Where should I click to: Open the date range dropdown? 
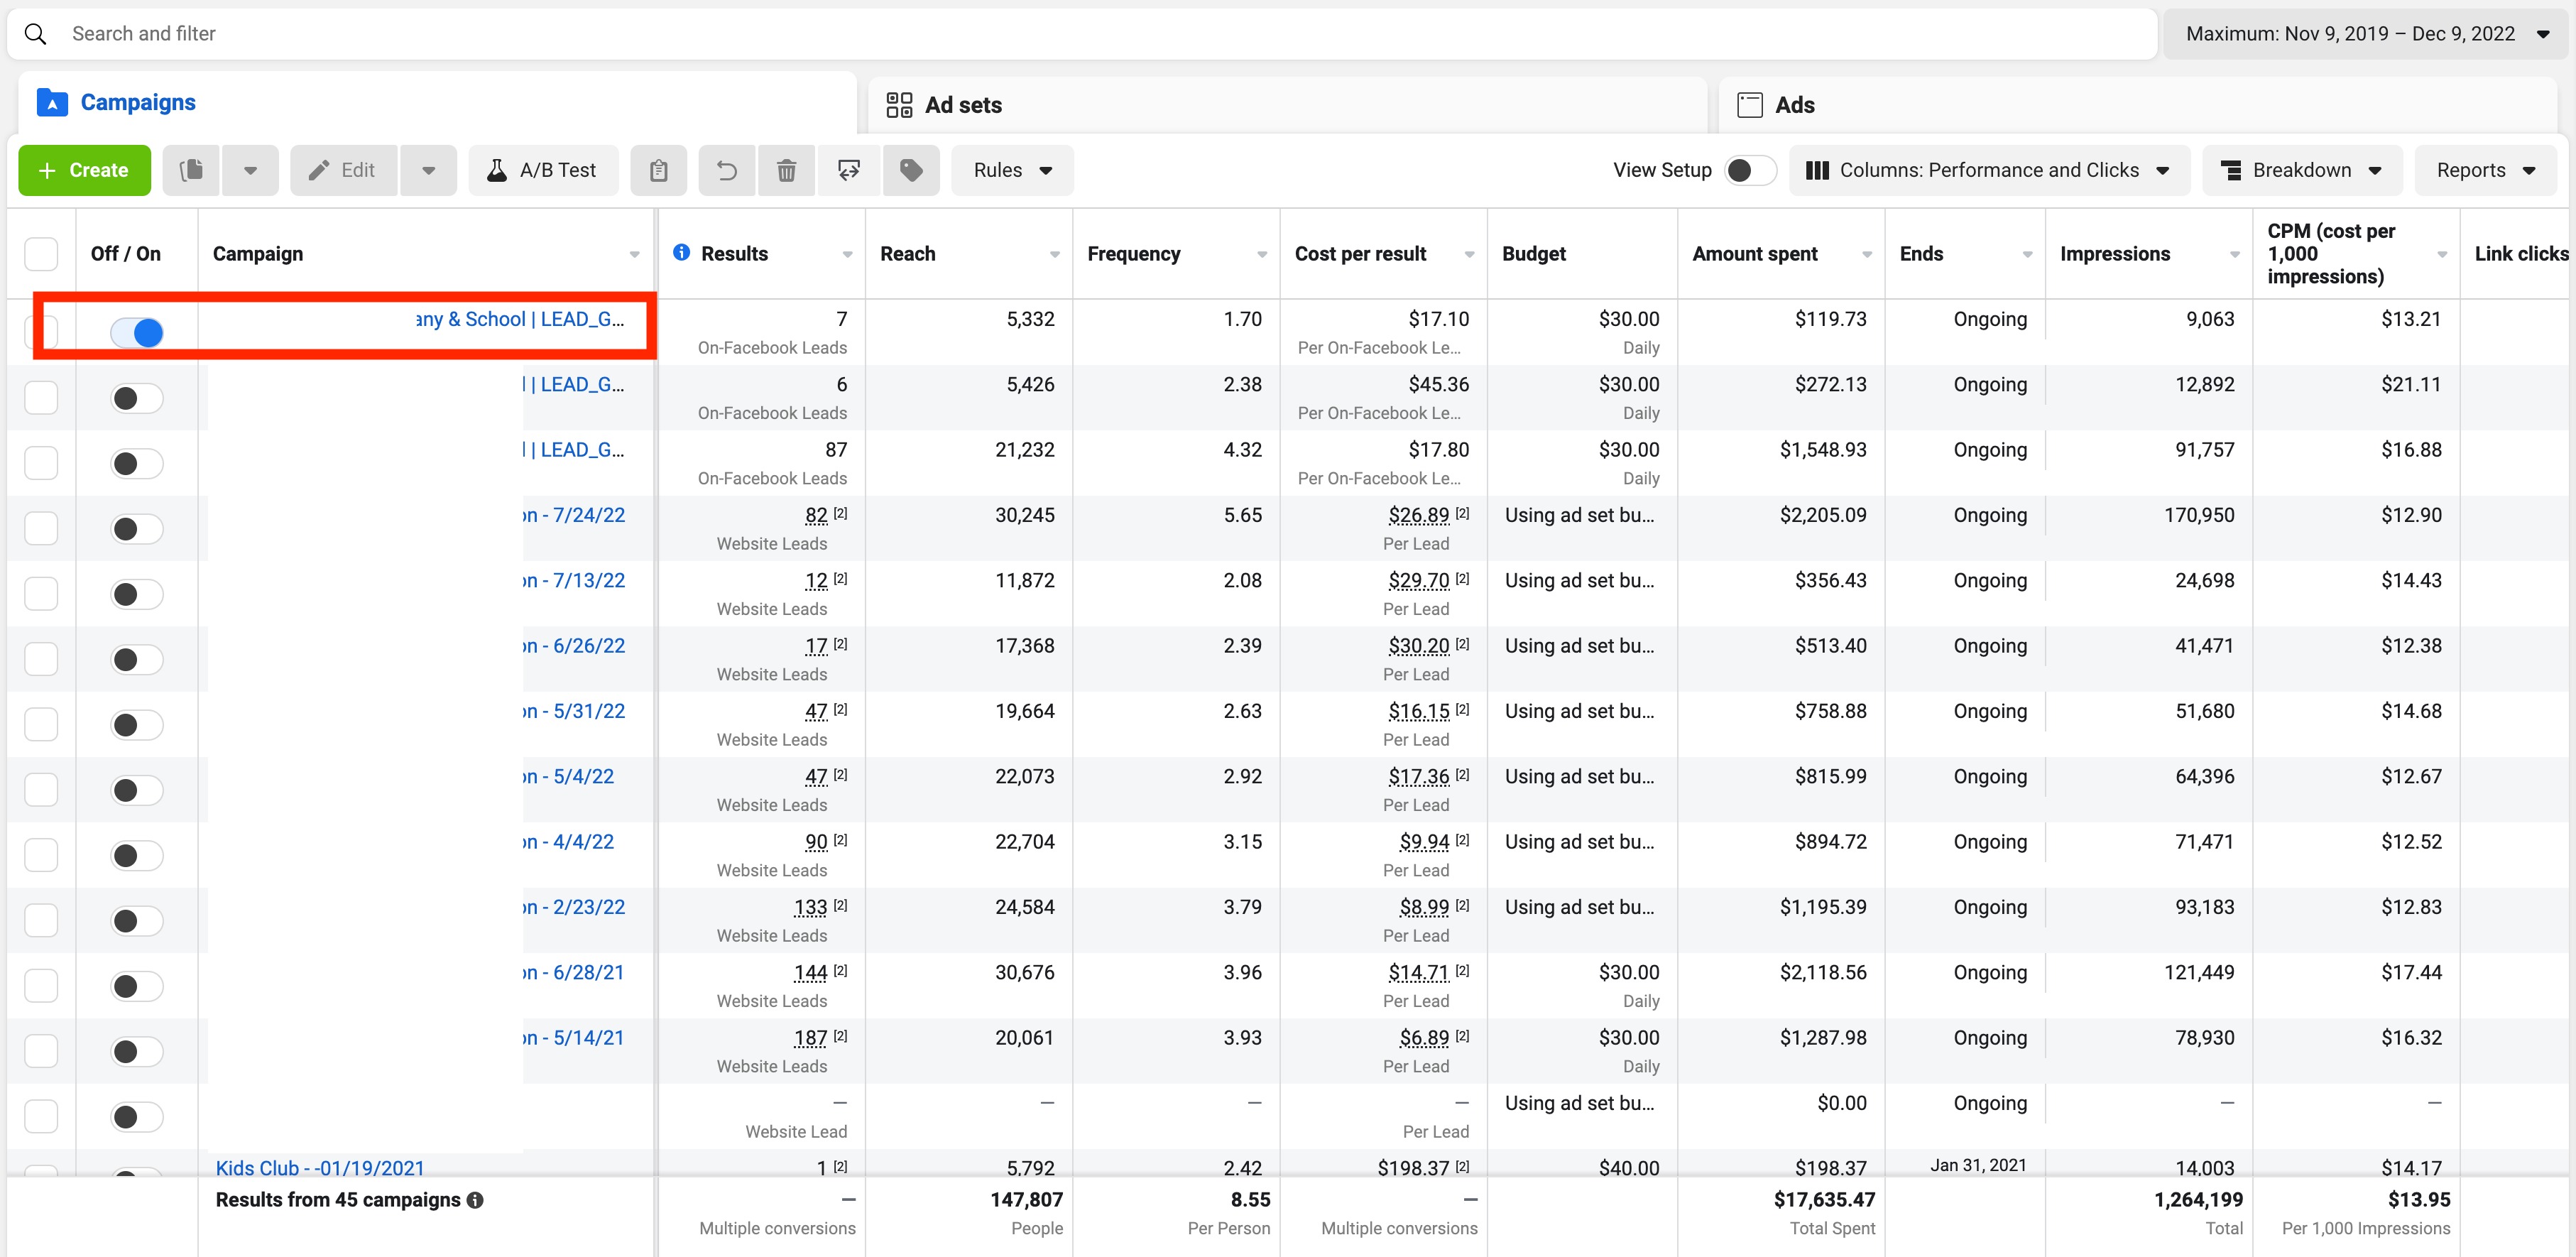click(x=2365, y=34)
